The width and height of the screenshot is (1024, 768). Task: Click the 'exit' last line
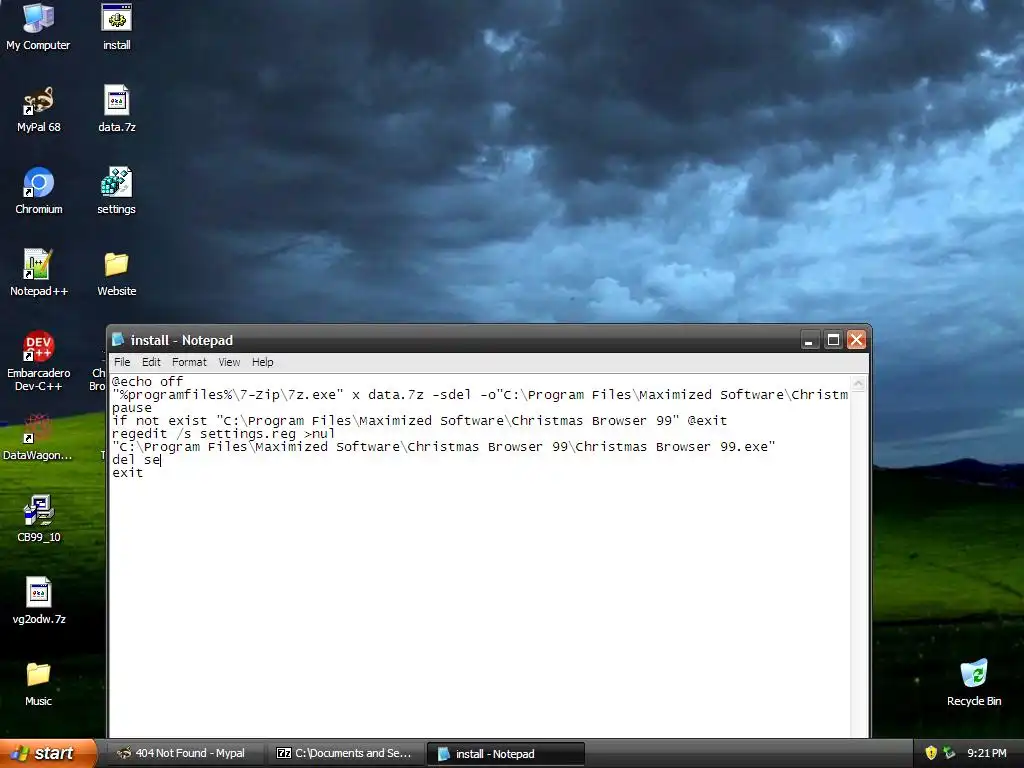point(127,473)
